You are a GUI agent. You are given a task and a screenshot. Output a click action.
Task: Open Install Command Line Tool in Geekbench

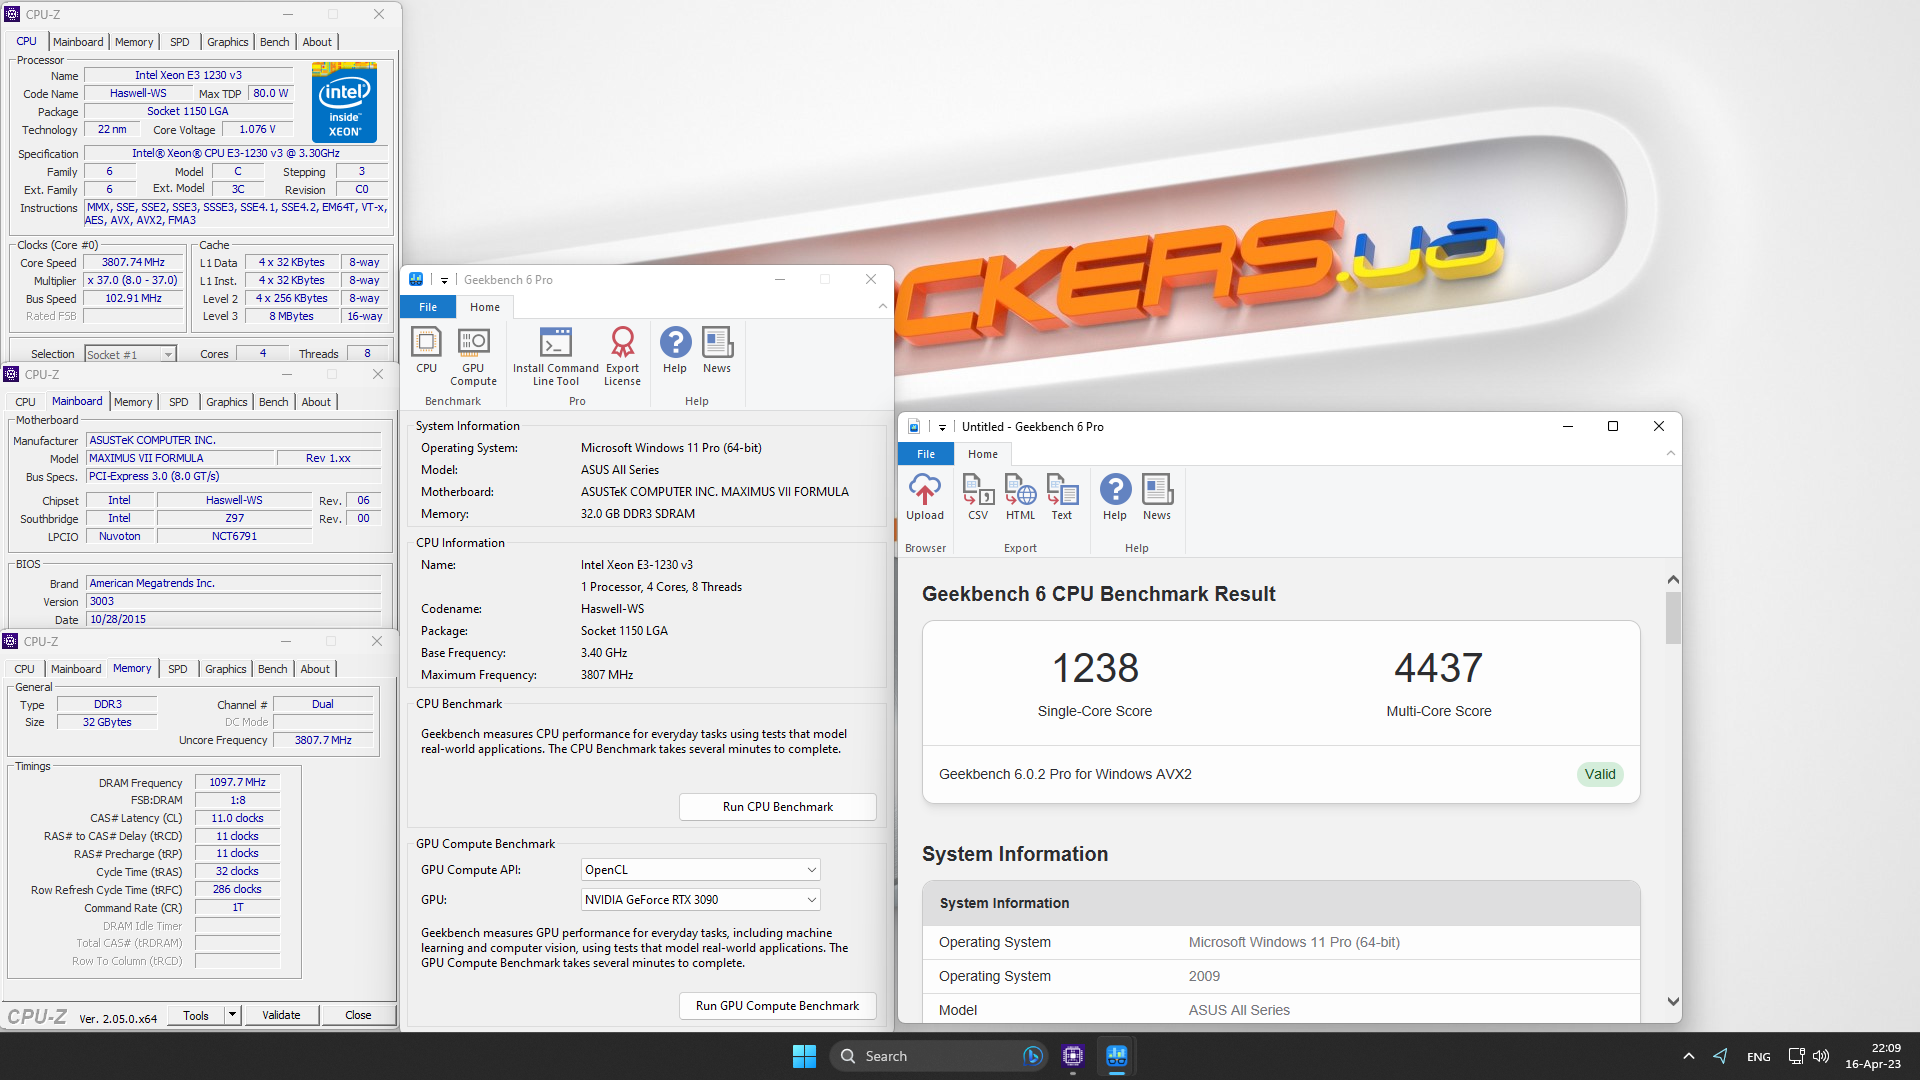556,356
